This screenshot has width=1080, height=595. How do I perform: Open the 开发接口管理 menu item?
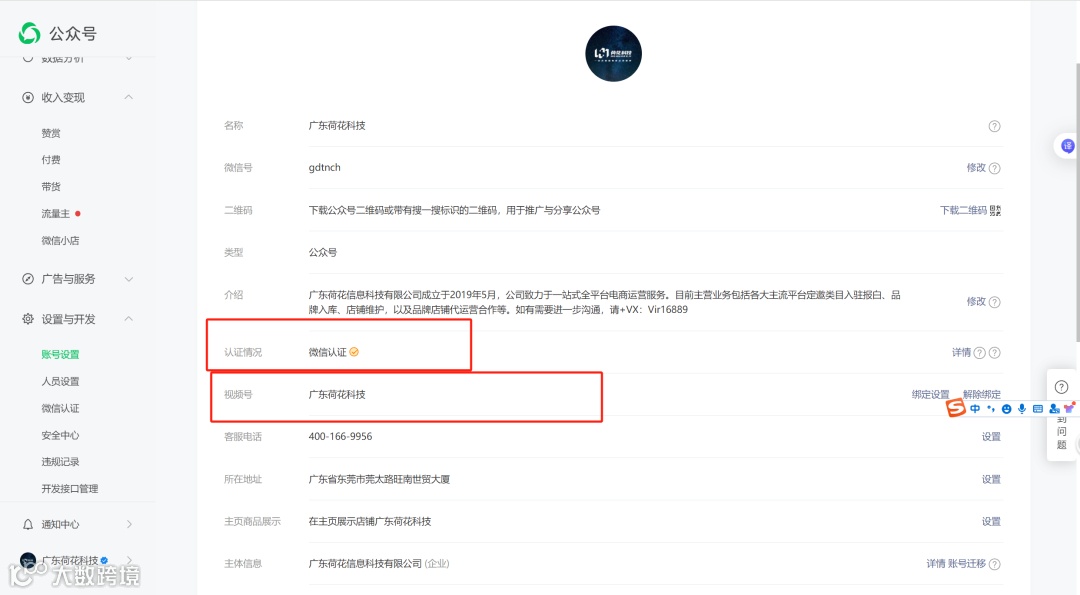point(70,488)
